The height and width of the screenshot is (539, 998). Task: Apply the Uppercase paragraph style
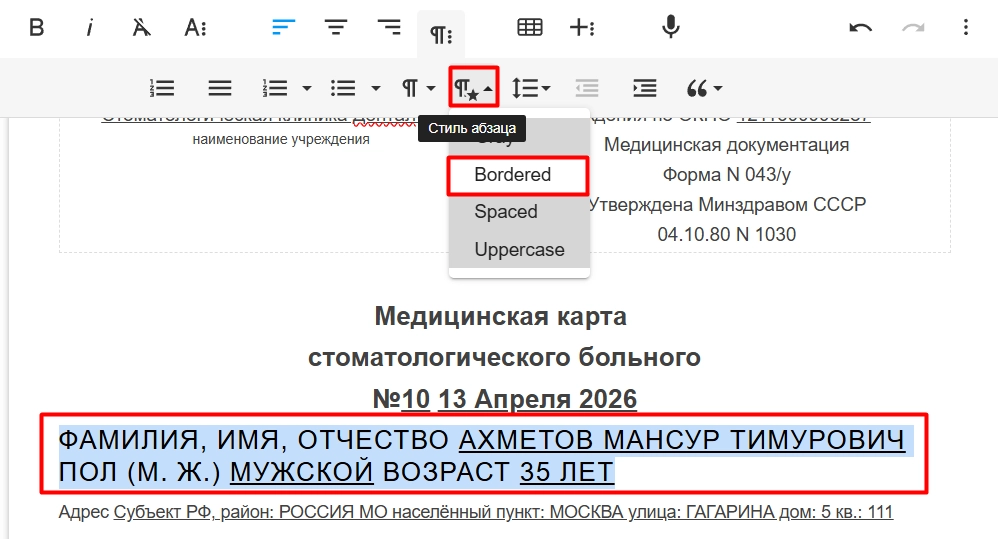tap(519, 250)
